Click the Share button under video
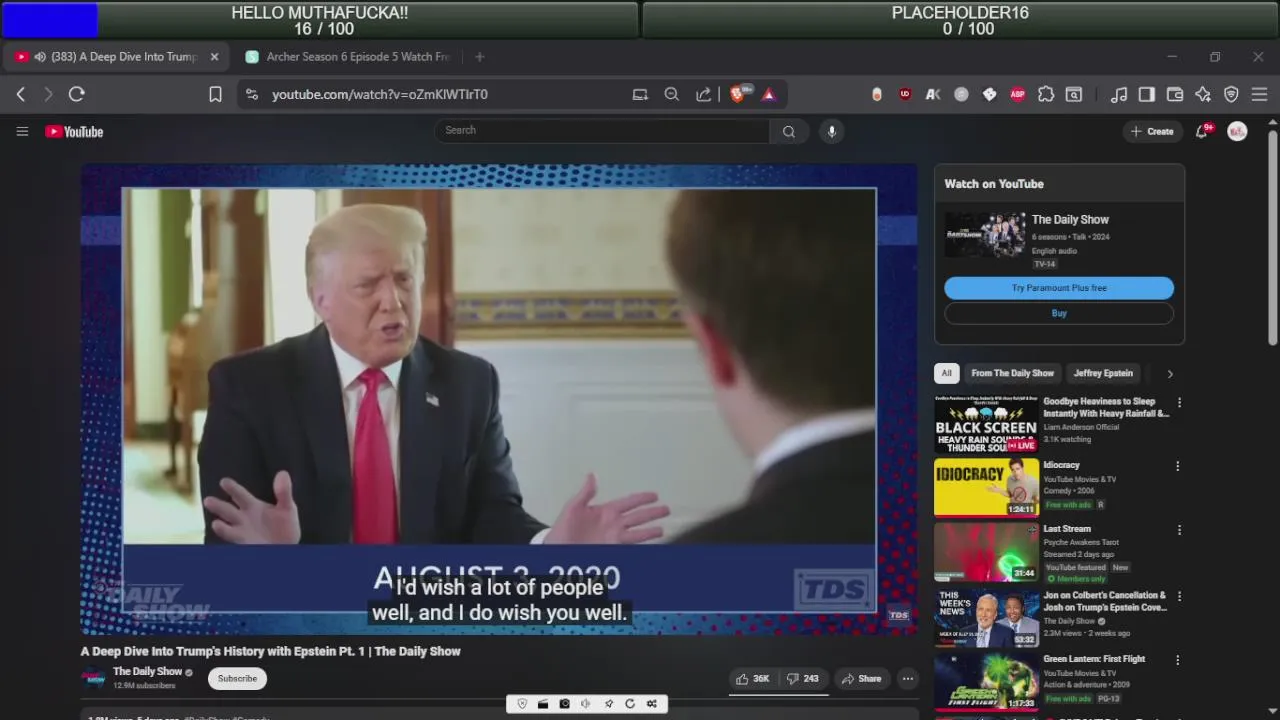Viewport: 1280px width, 720px height. pyautogui.click(x=861, y=679)
